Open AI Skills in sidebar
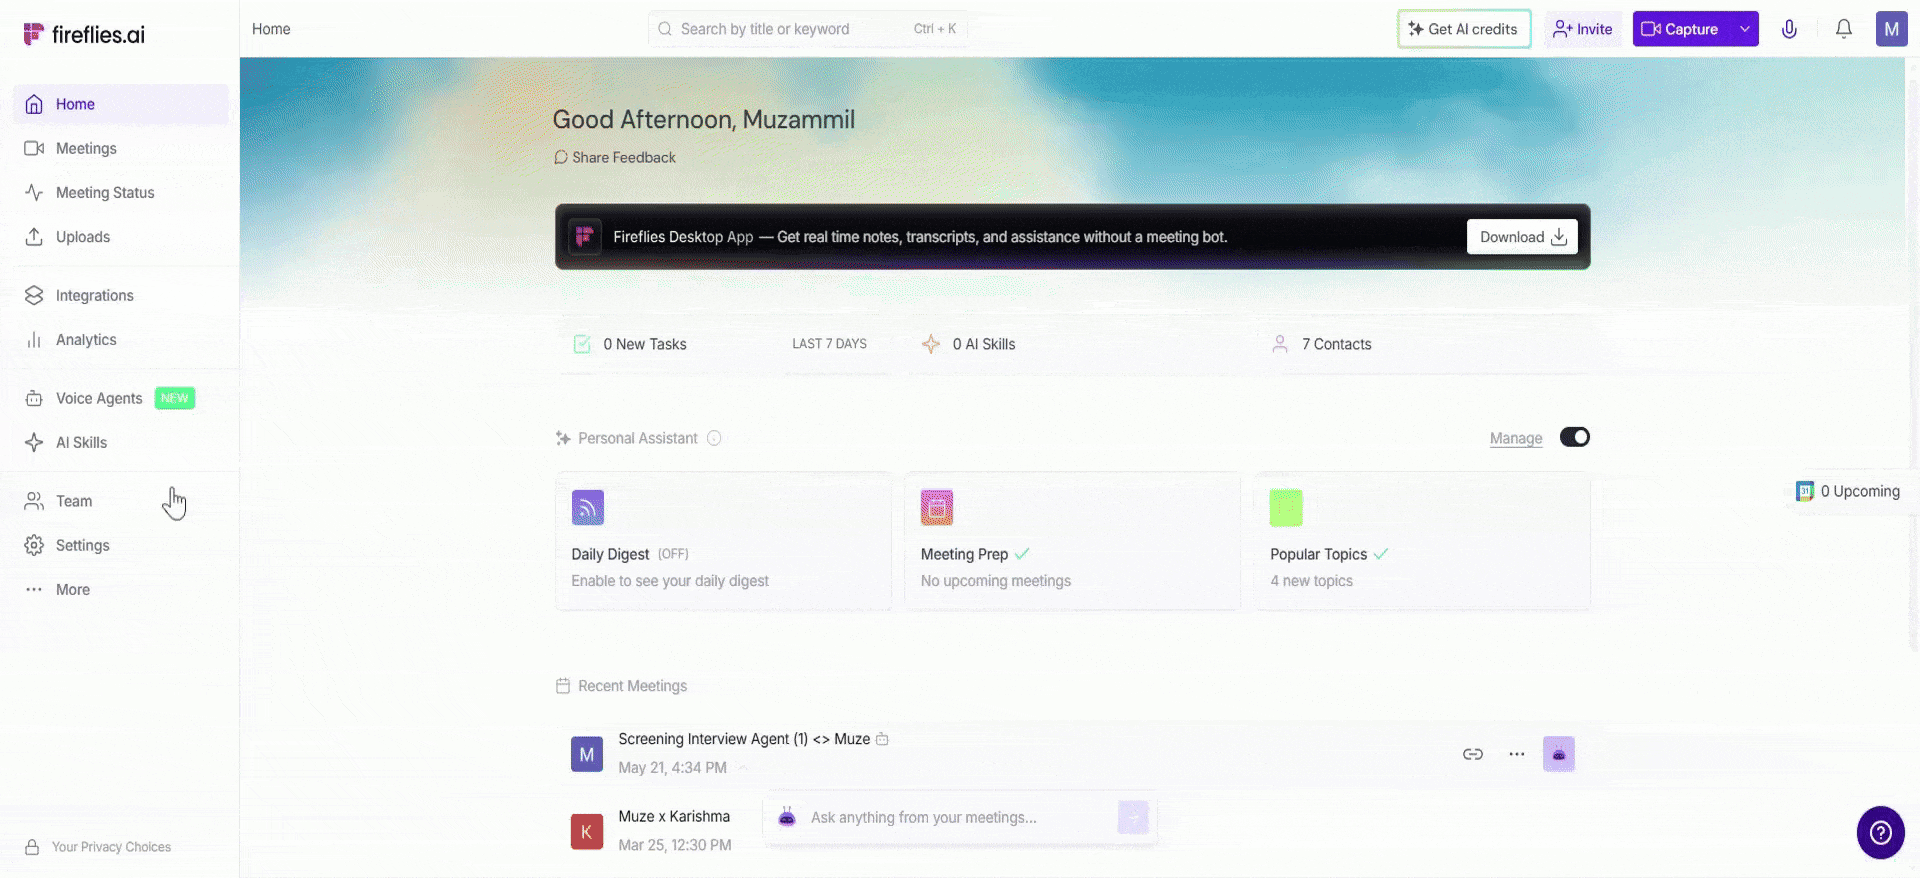 point(120,442)
